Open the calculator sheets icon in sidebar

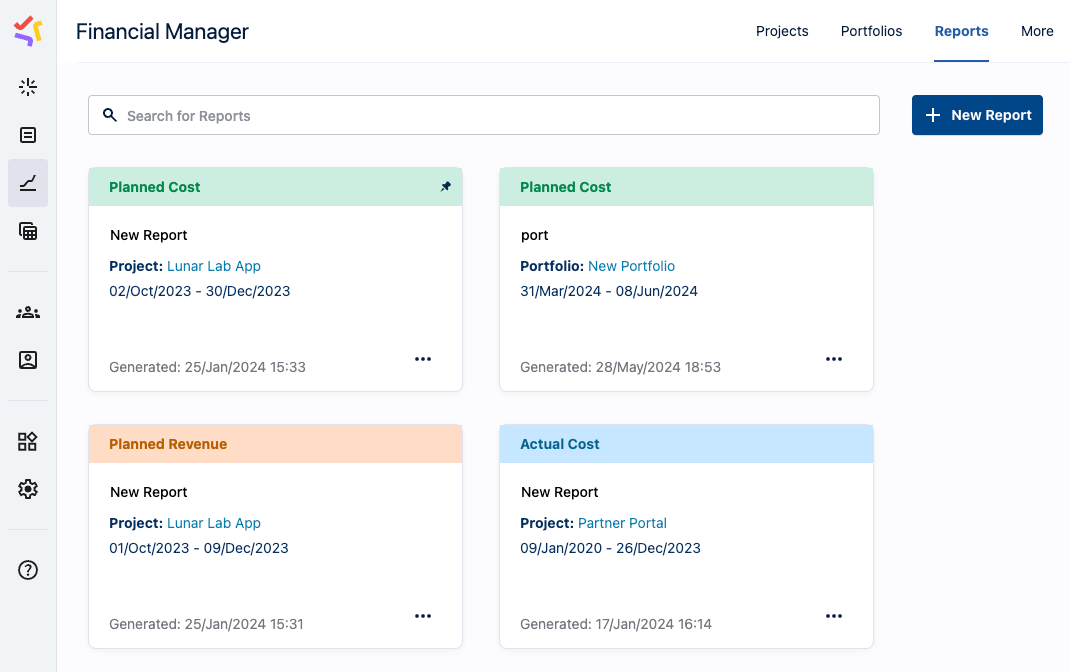pyautogui.click(x=28, y=231)
